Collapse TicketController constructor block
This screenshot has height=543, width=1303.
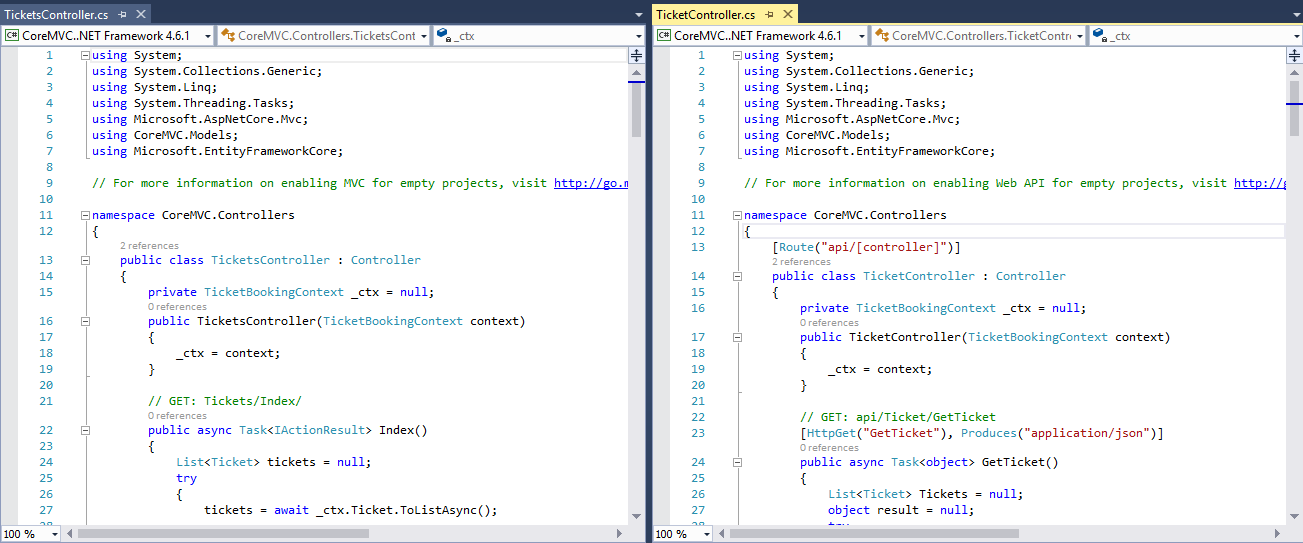[x=737, y=337]
